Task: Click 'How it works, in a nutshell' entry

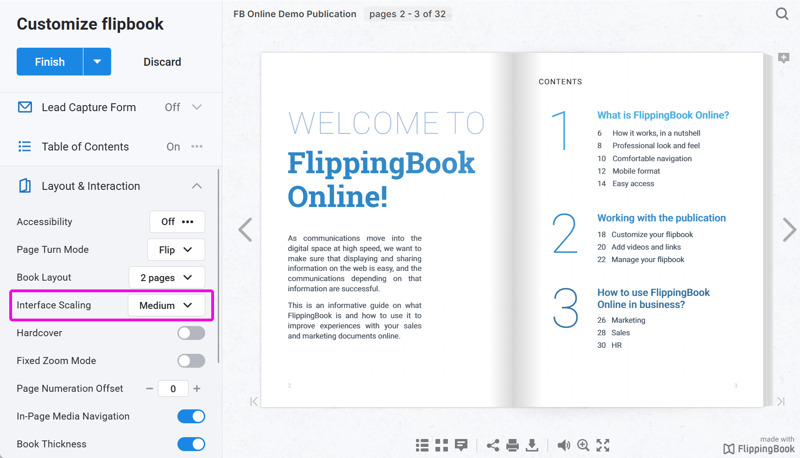Action: coord(656,133)
